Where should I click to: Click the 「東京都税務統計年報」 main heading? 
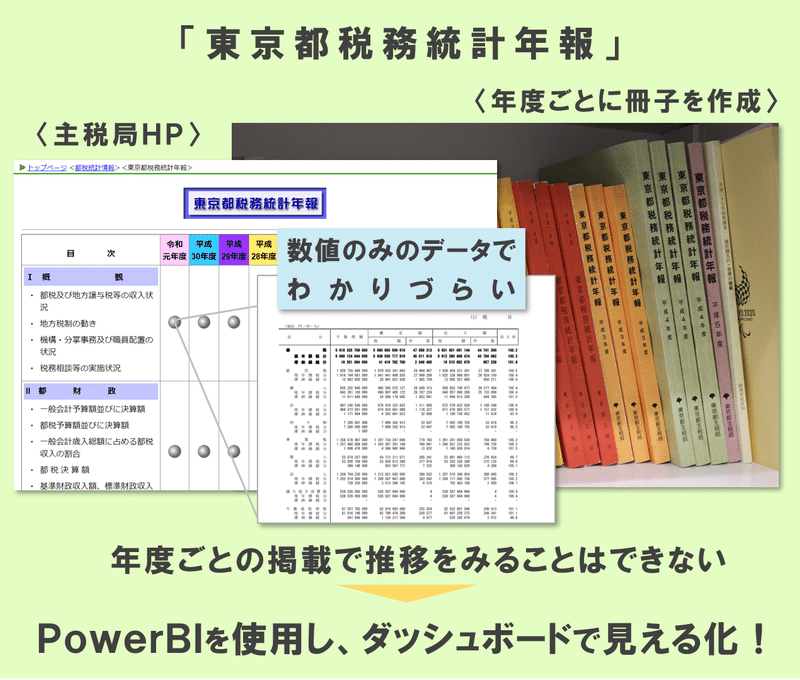[400, 43]
